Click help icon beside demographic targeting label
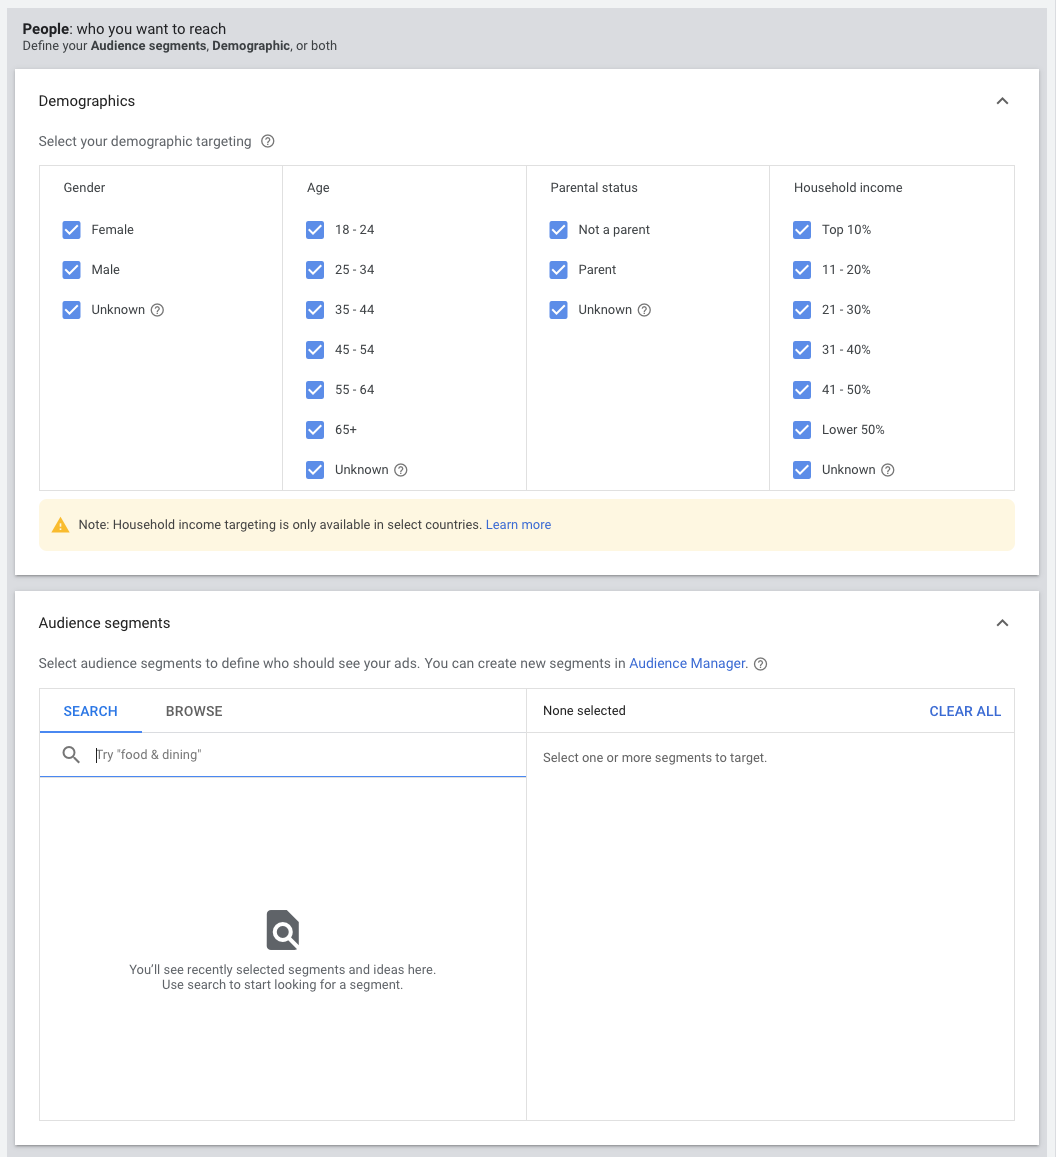 click(268, 141)
